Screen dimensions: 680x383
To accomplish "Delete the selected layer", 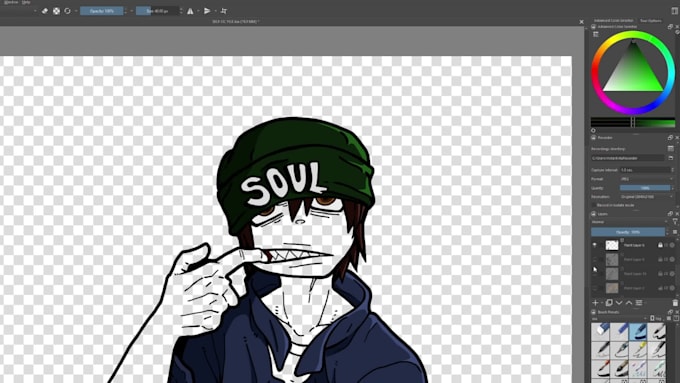I will (x=675, y=303).
